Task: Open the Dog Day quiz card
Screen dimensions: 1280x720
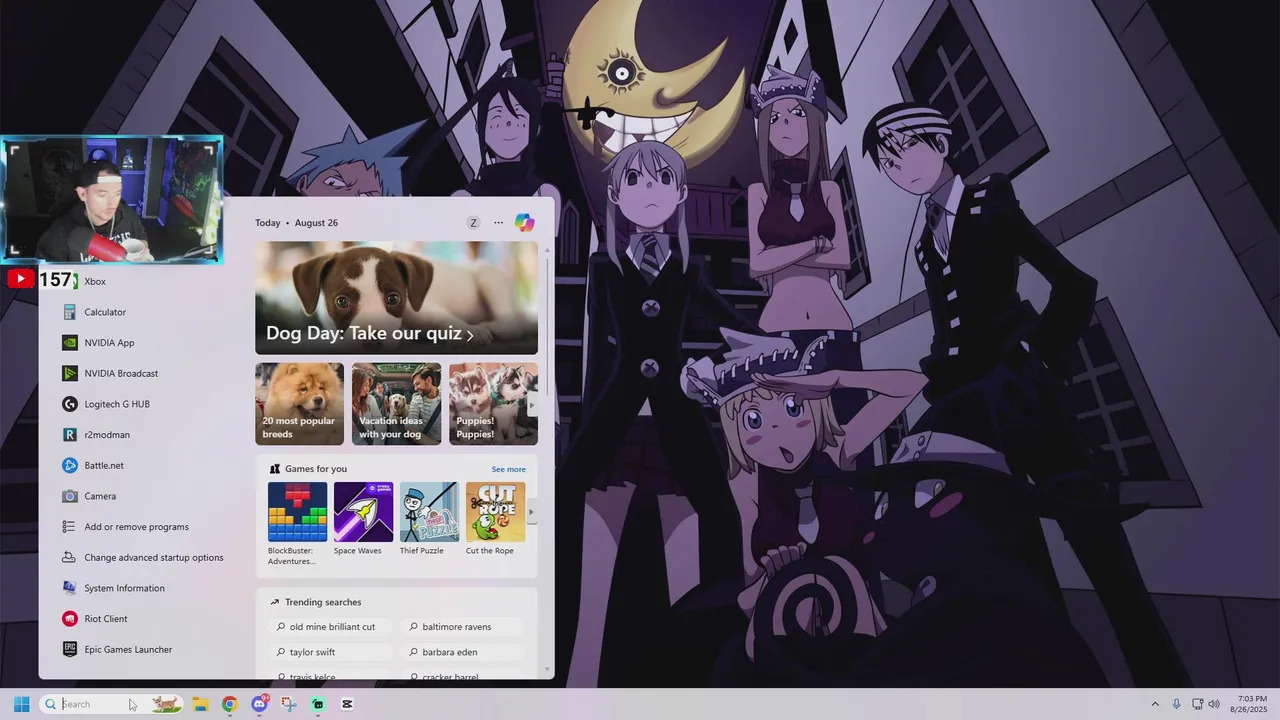Action: [396, 298]
